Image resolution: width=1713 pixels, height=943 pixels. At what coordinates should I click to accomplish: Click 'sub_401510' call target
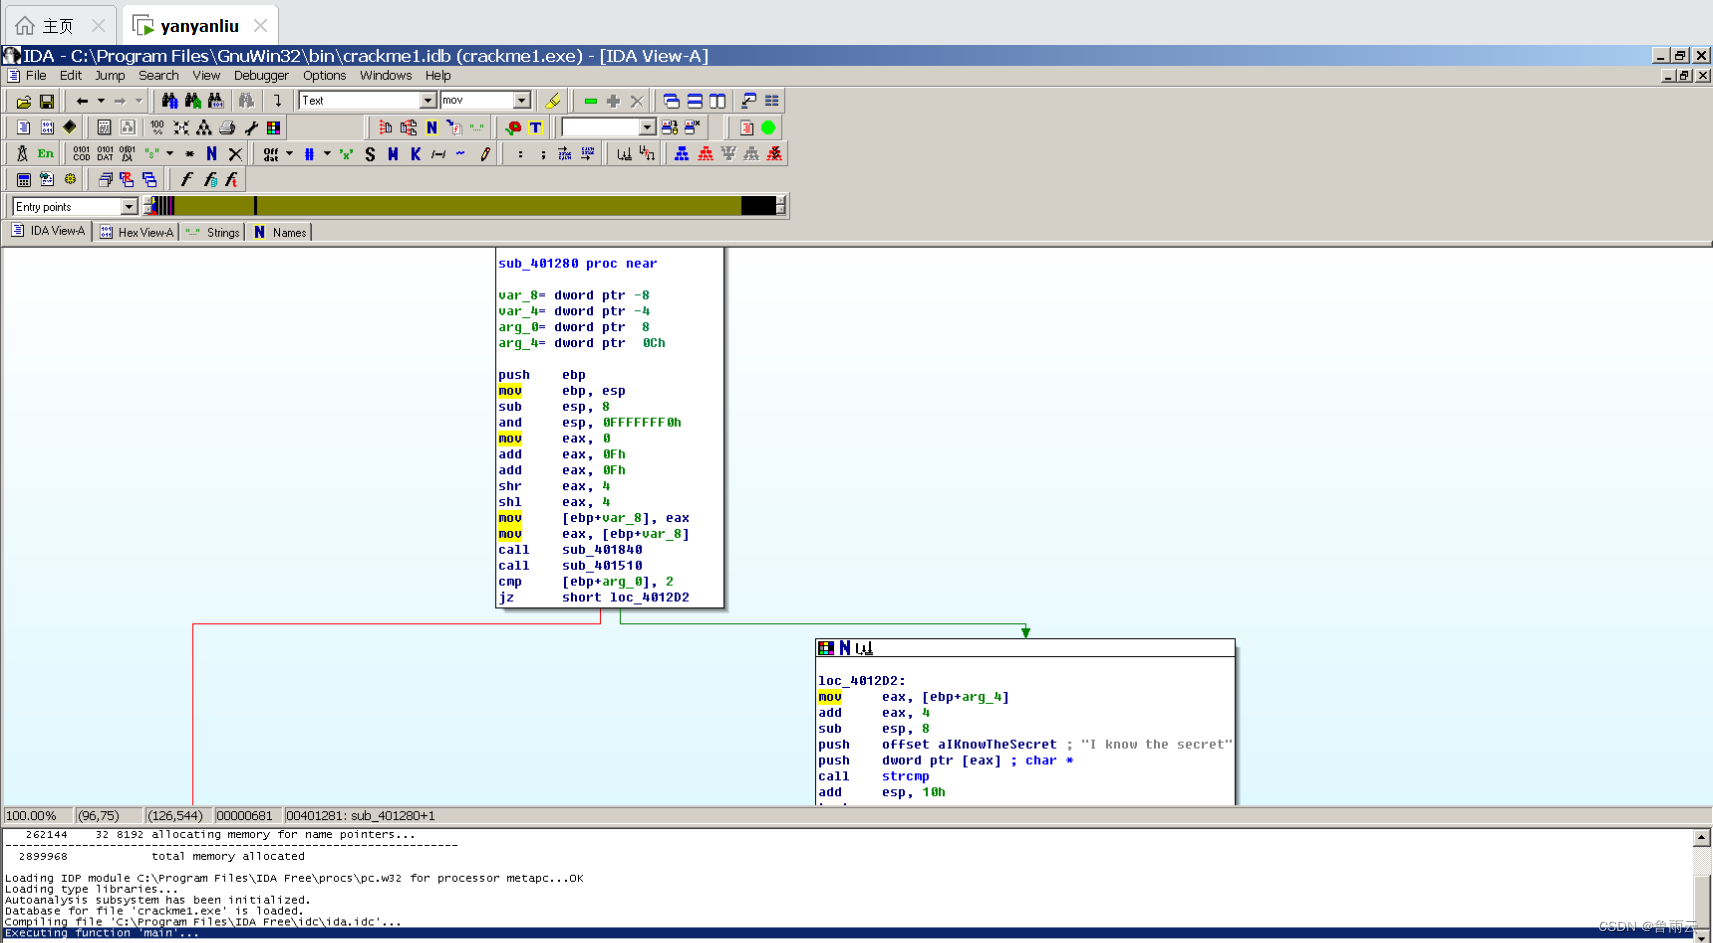pyautogui.click(x=602, y=566)
